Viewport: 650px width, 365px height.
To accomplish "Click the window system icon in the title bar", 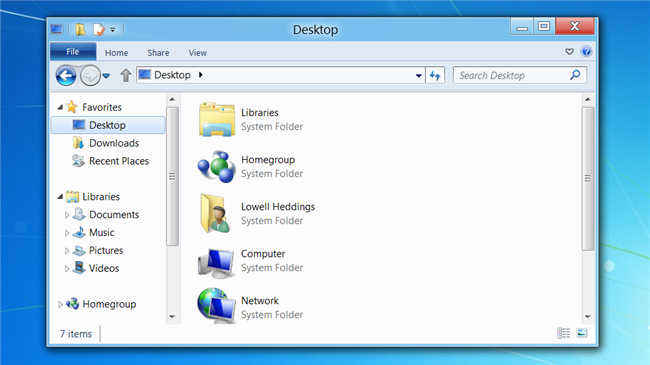I will tap(57, 29).
